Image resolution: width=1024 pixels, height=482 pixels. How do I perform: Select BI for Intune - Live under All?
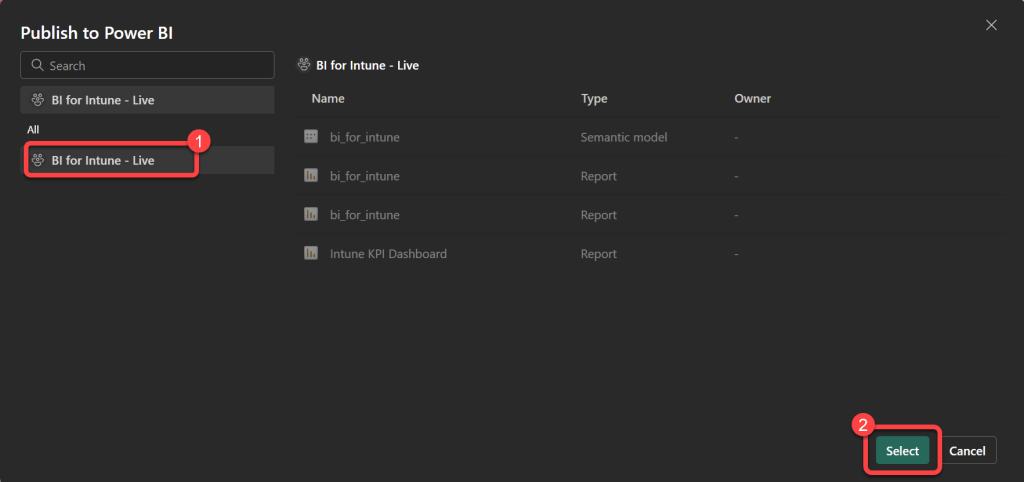click(103, 160)
